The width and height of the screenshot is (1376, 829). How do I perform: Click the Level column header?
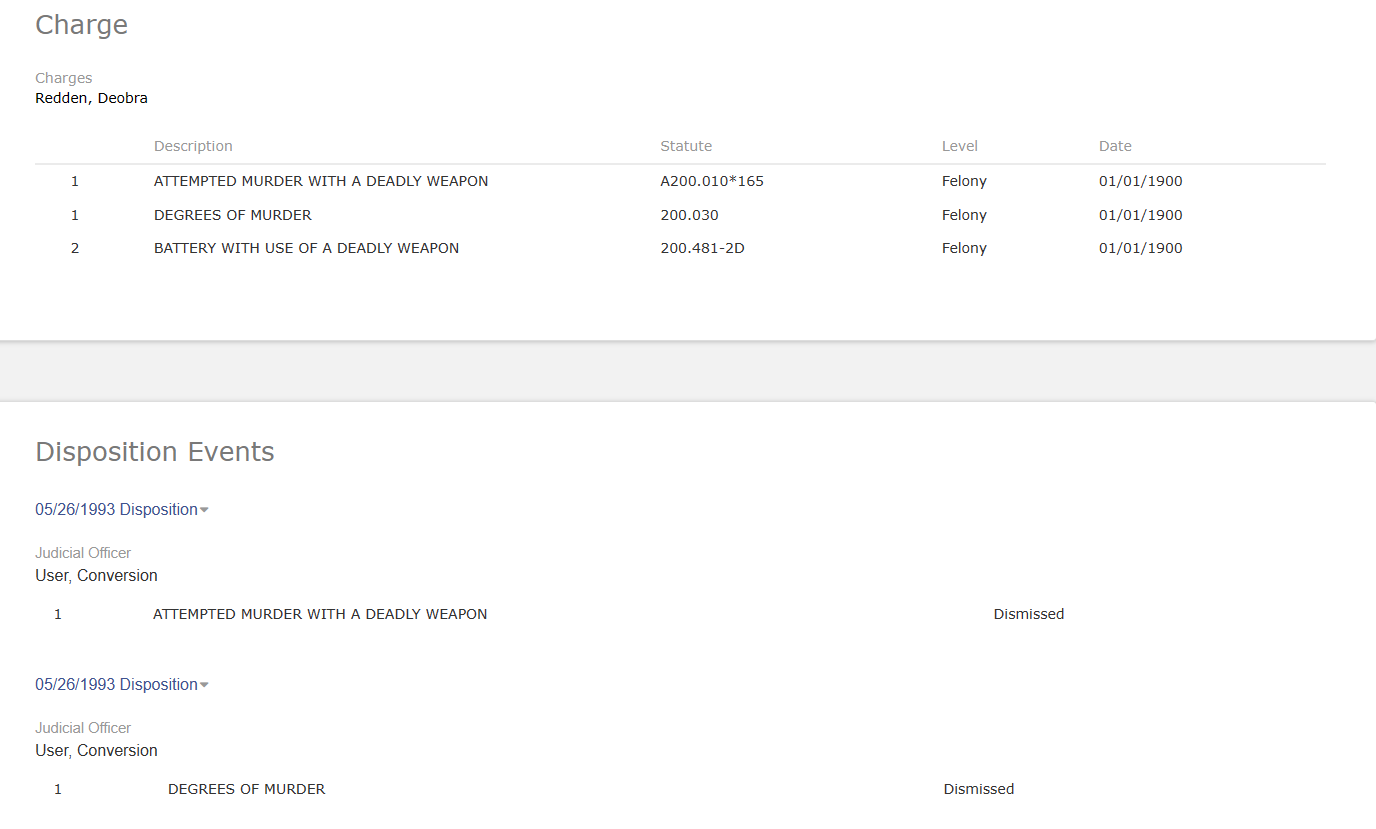point(960,146)
